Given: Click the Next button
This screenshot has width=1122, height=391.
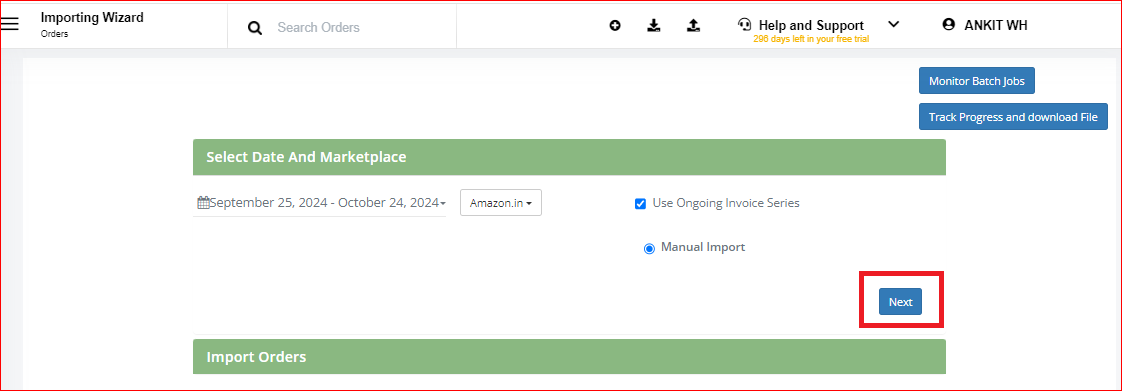Looking at the screenshot, I should (900, 302).
